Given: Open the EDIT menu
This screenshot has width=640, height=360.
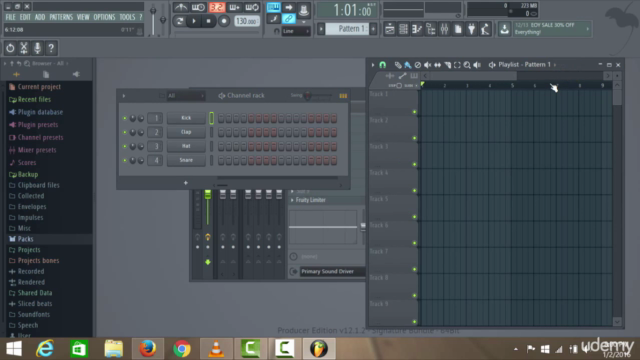Looking at the screenshot, I should click(25, 17).
